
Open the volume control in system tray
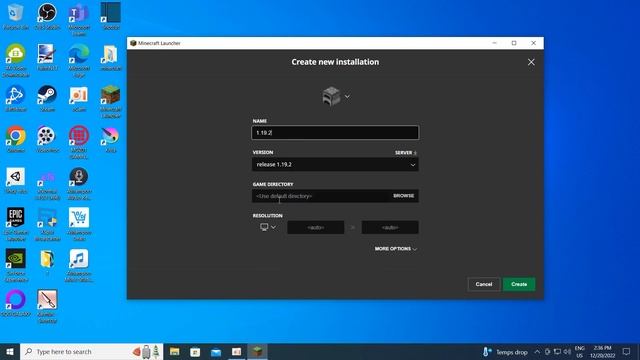point(567,351)
